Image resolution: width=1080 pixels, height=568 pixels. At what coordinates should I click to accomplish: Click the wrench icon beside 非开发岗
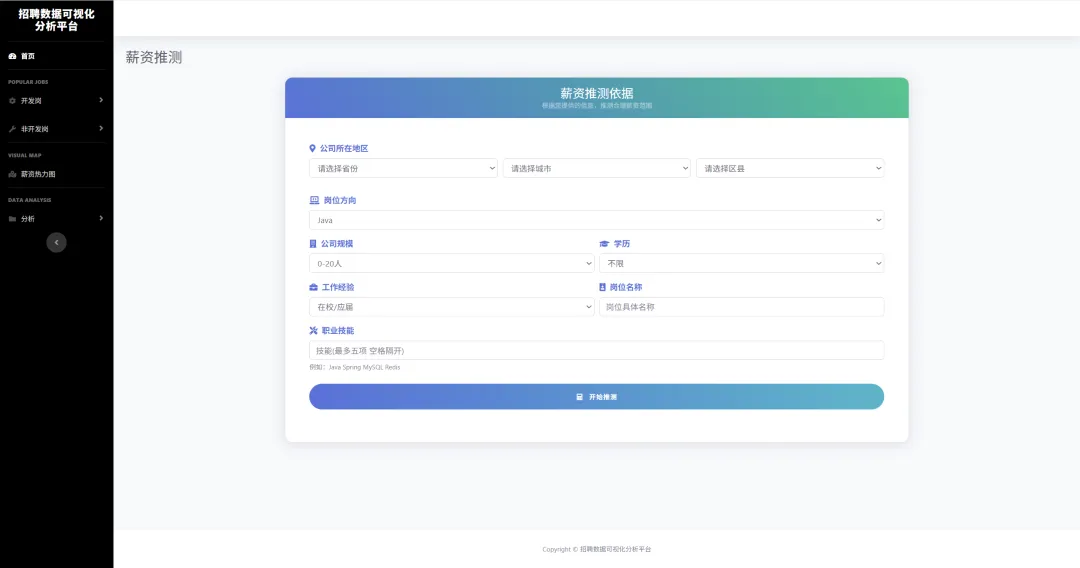pos(12,129)
